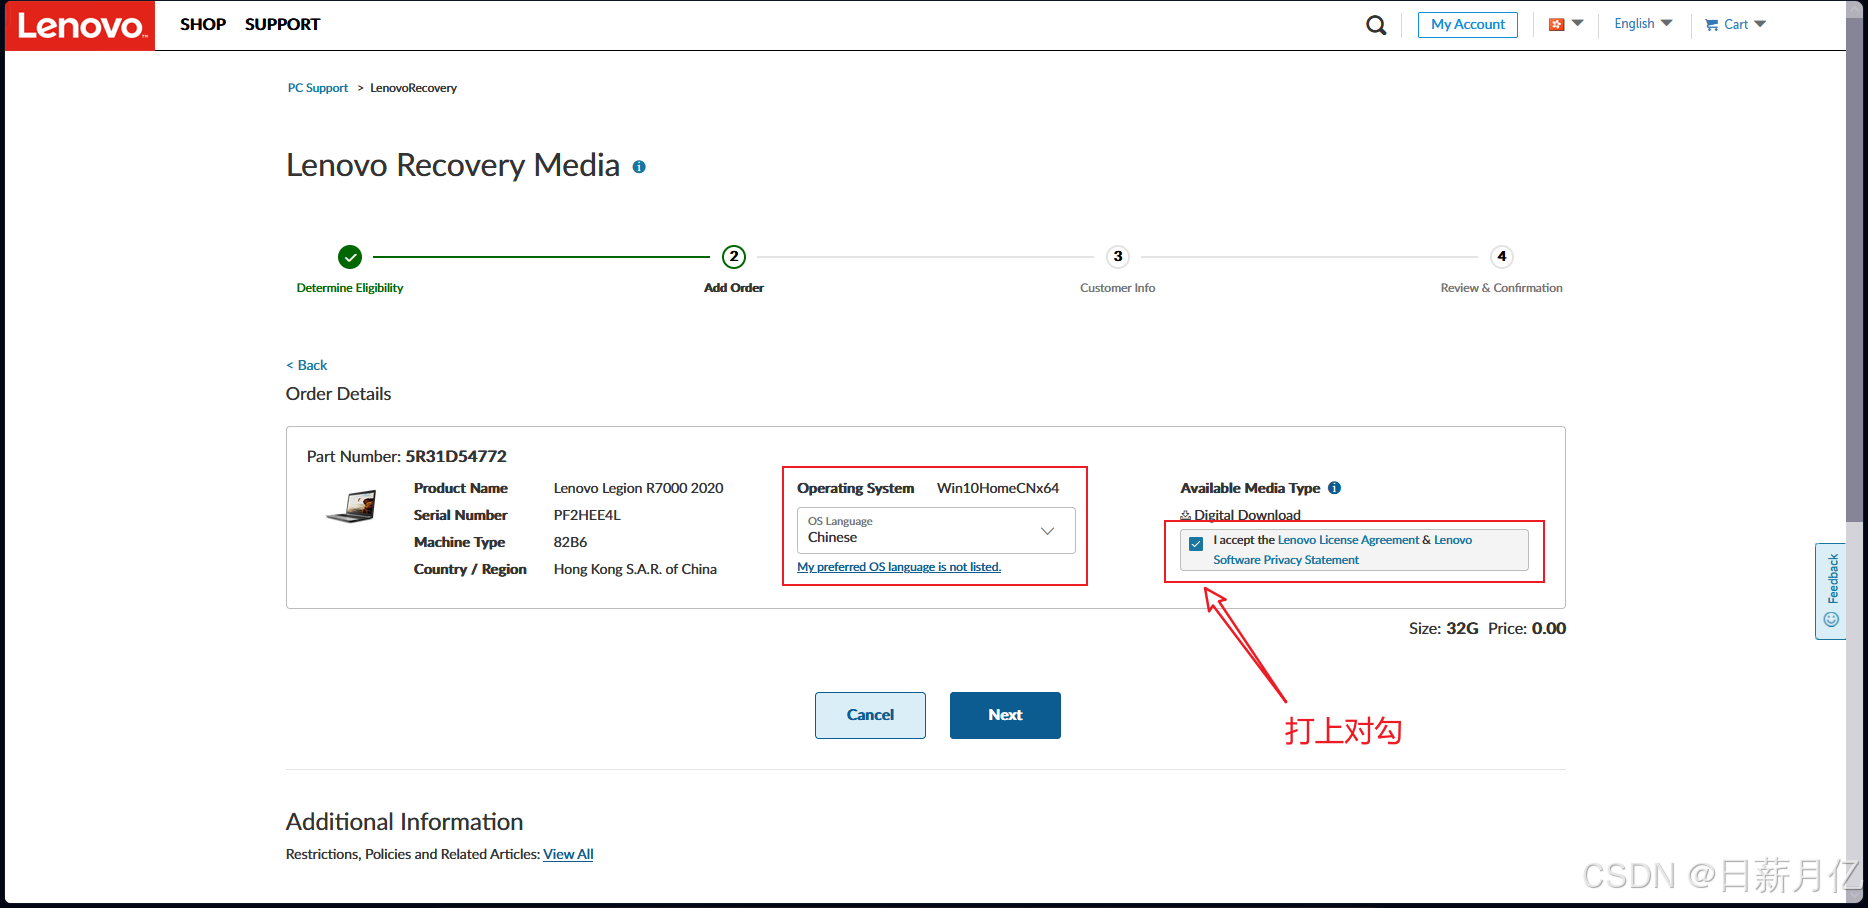
Task: Open PC Support breadcrumb link
Action: pos(318,88)
